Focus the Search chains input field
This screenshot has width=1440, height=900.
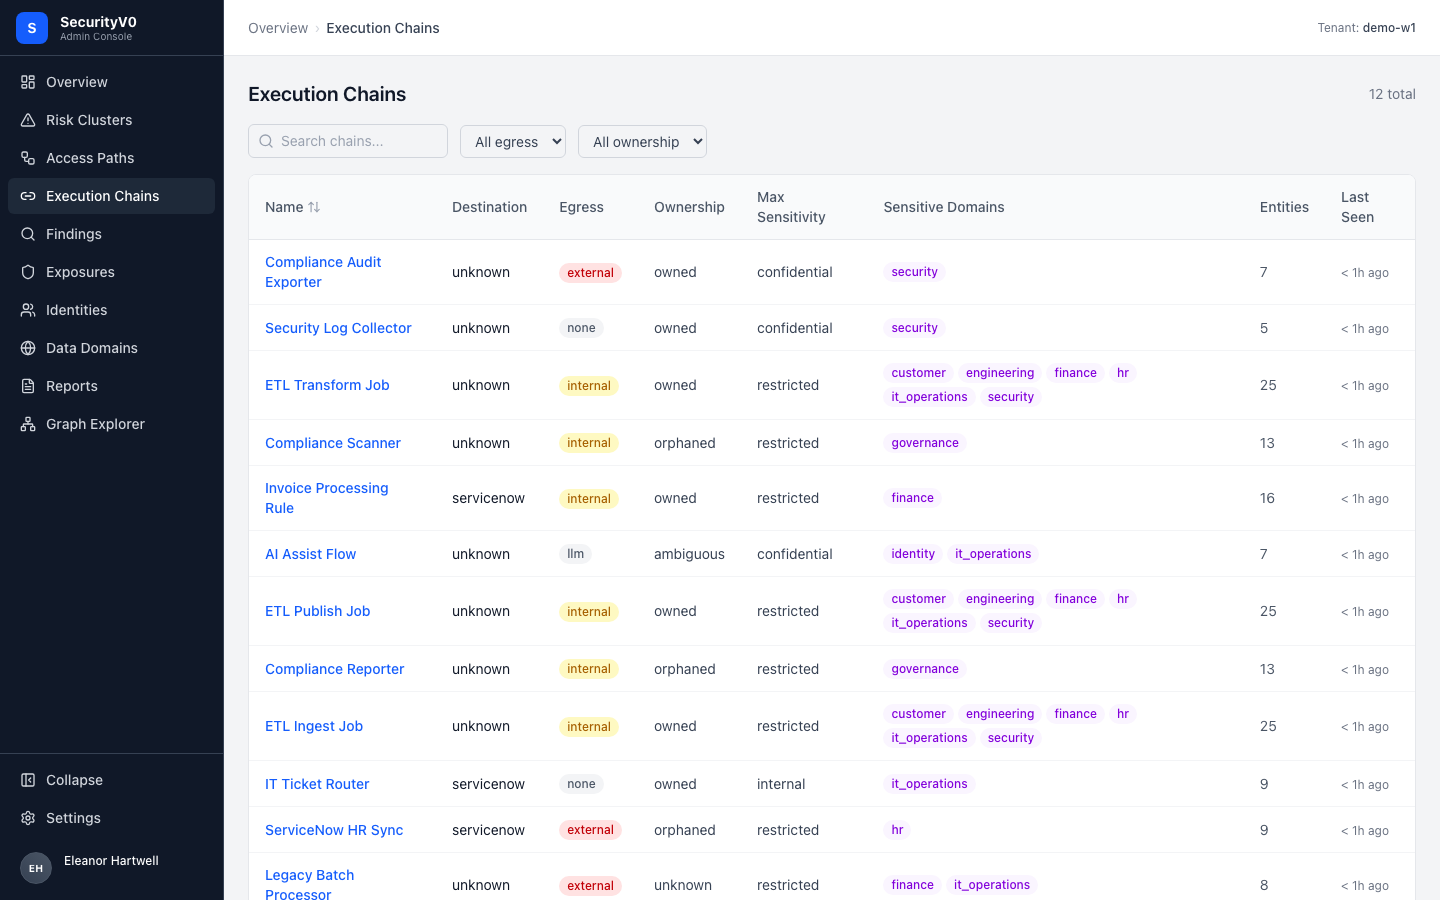[348, 141]
